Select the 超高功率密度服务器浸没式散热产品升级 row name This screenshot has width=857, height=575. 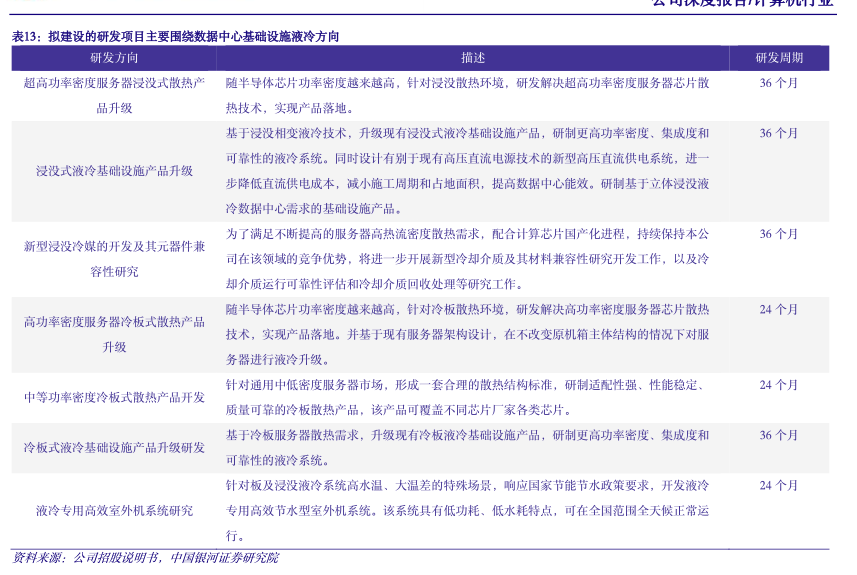(114, 95)
